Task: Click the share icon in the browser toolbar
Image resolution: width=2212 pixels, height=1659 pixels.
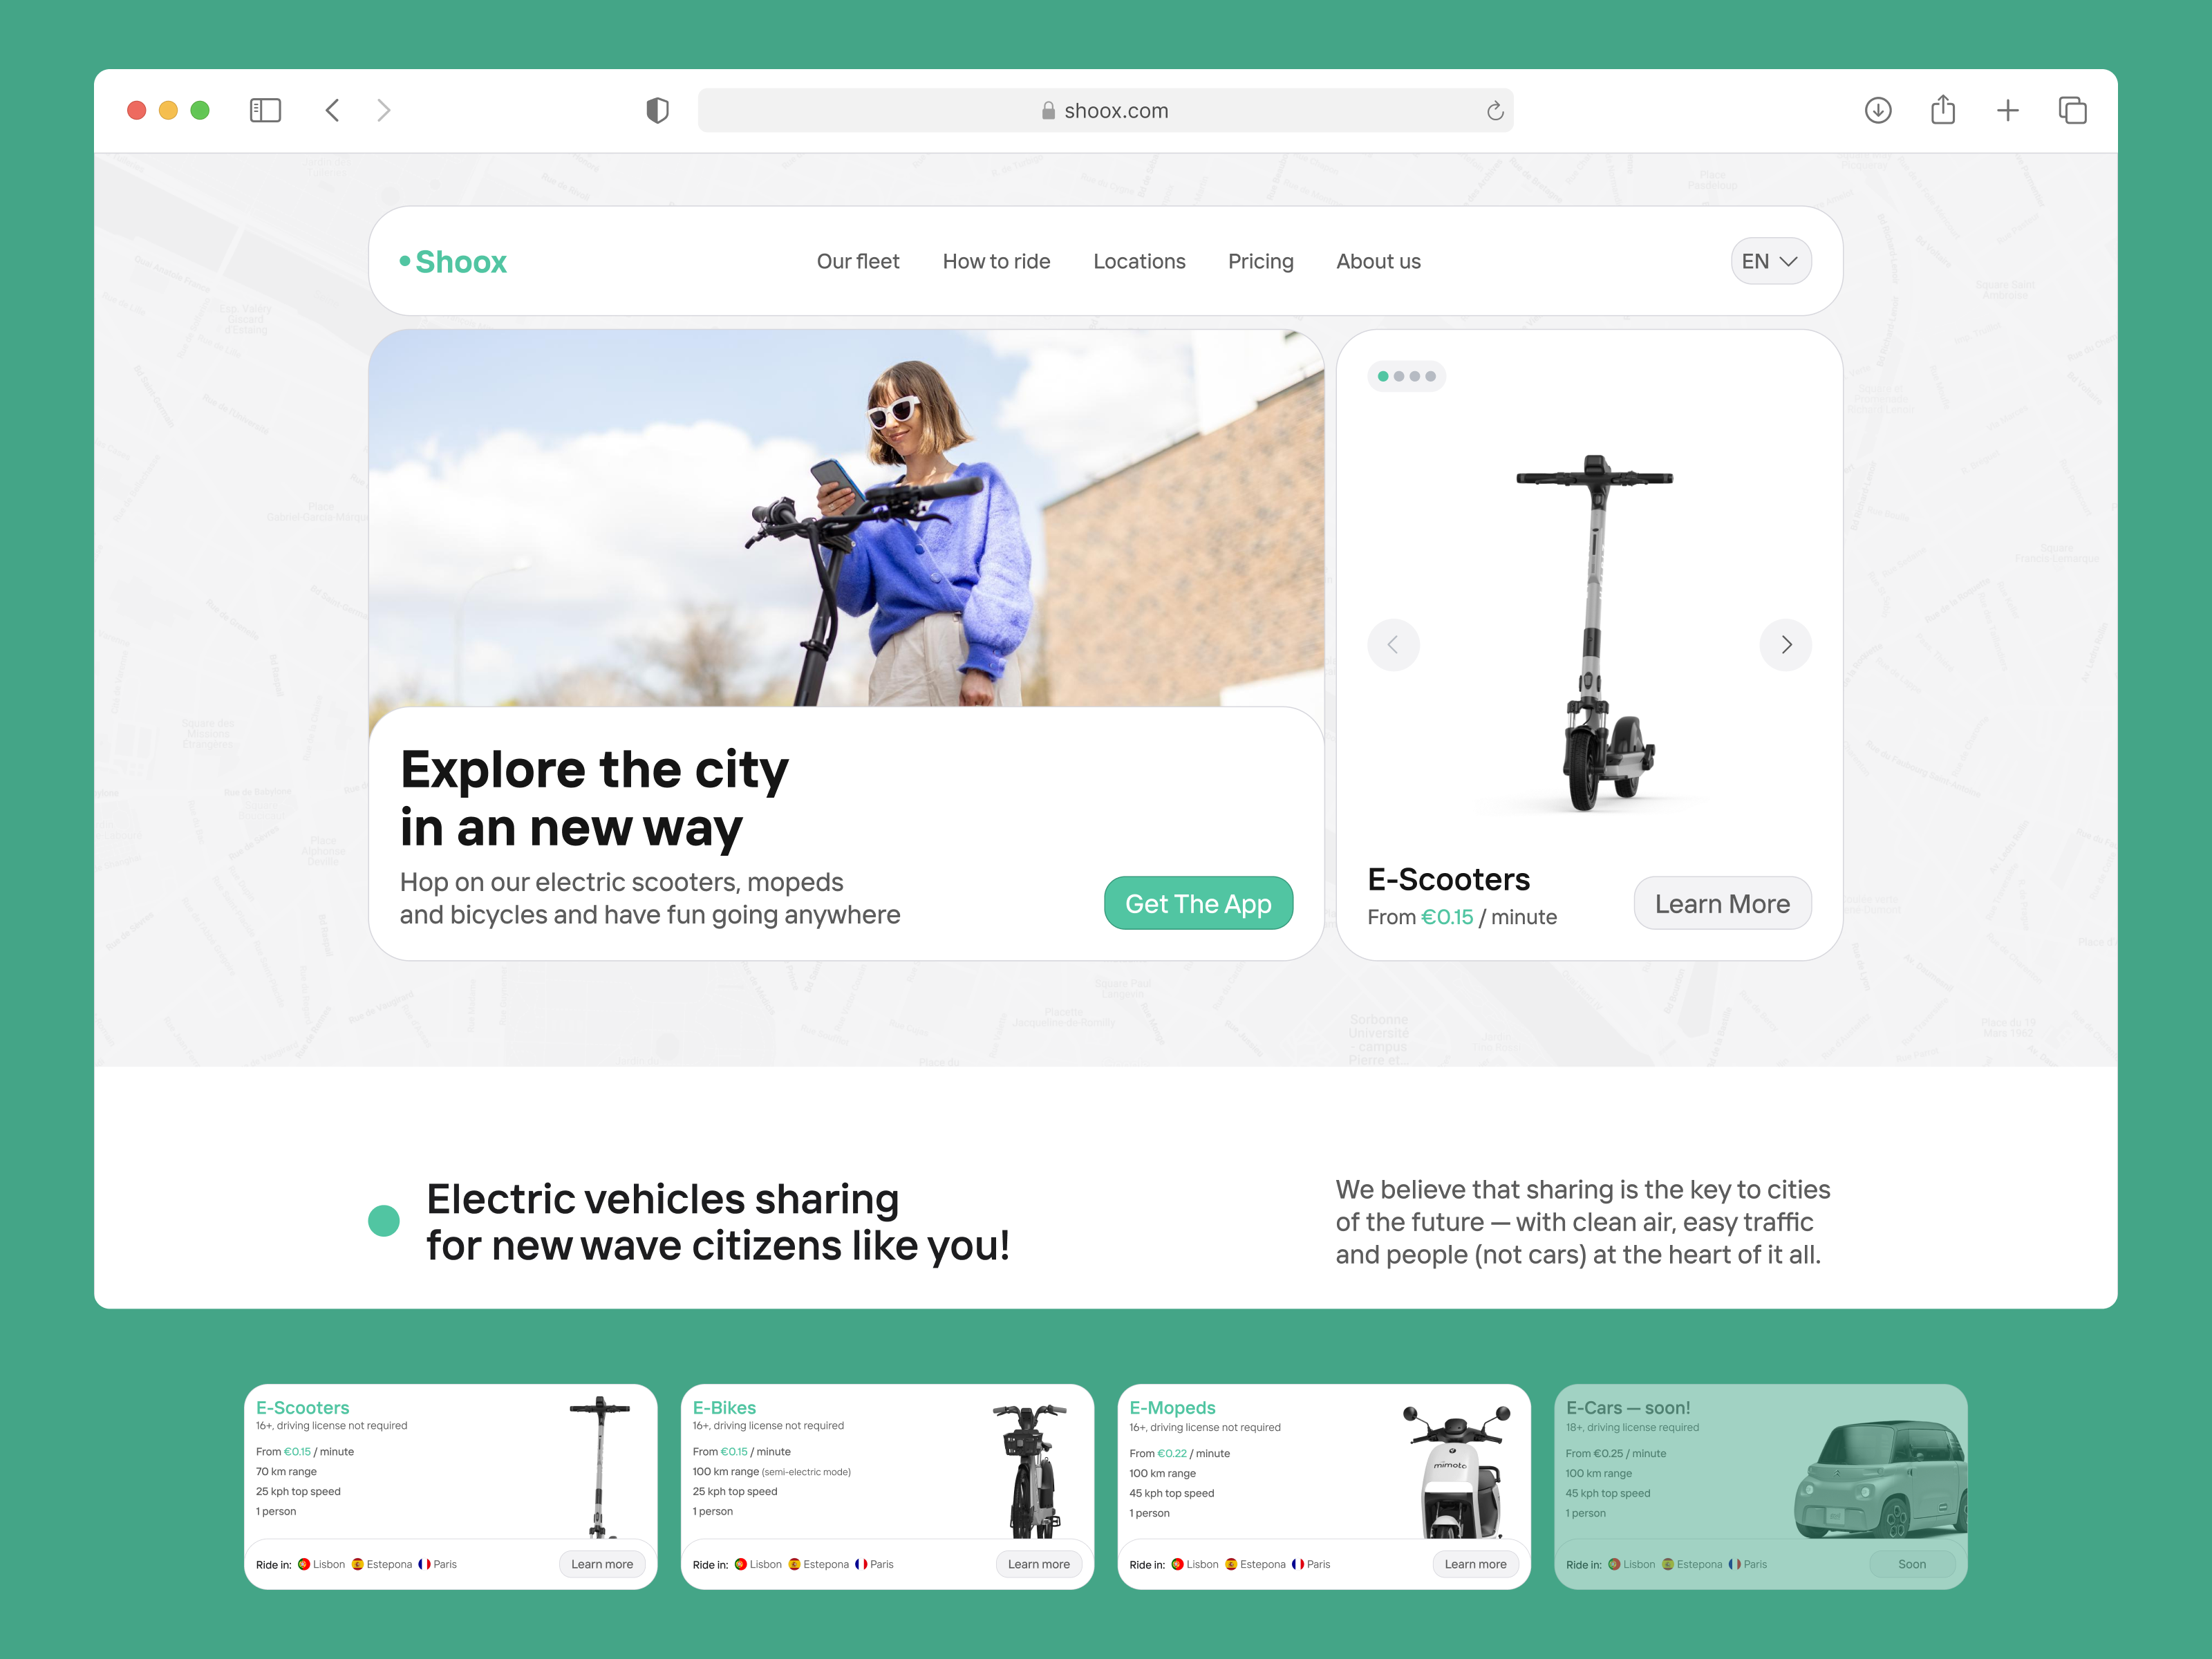Action: 1943,110
